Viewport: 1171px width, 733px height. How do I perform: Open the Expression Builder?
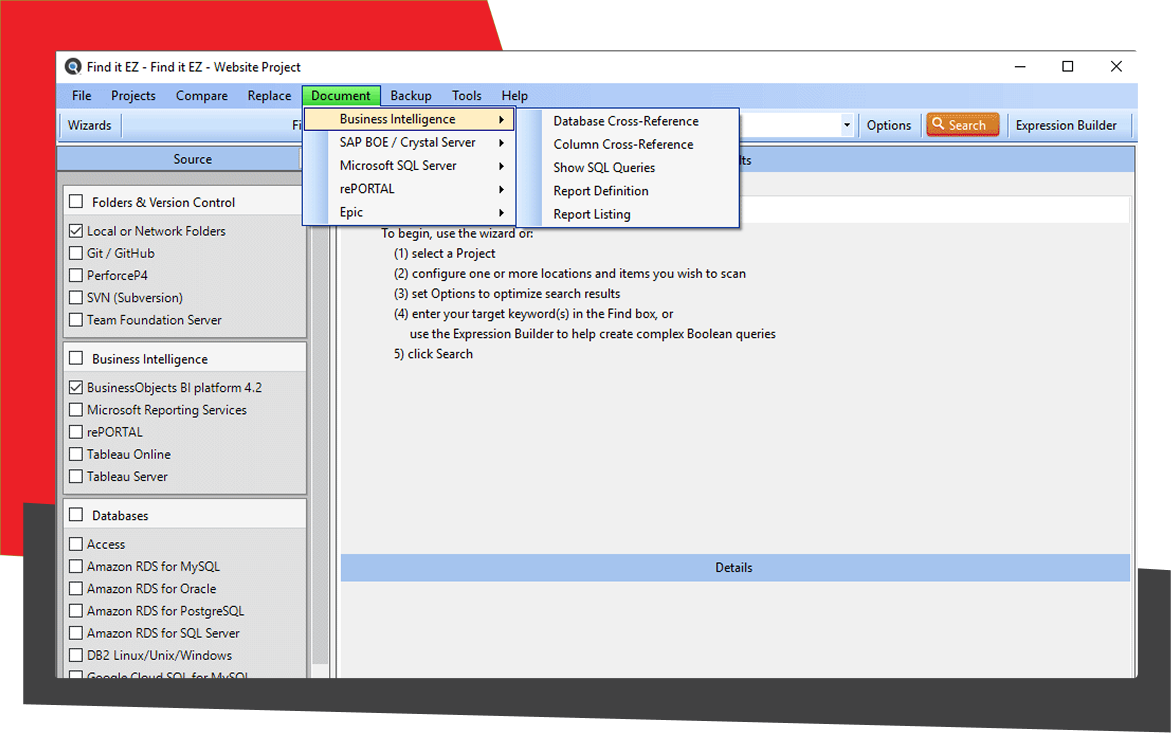(1066, 125)
